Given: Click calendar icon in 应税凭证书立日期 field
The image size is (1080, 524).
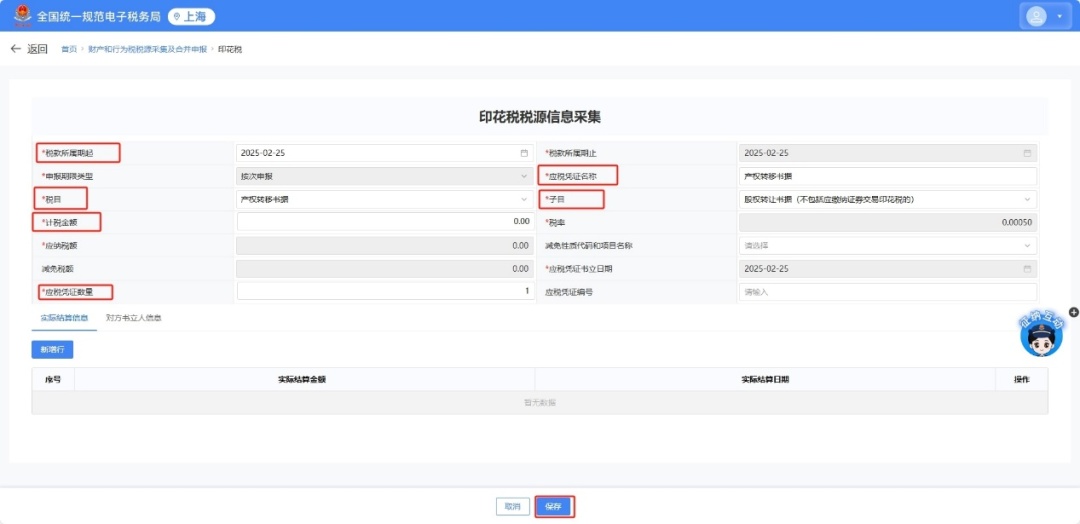Looking at the screenshot, I should coord(1027,269).
